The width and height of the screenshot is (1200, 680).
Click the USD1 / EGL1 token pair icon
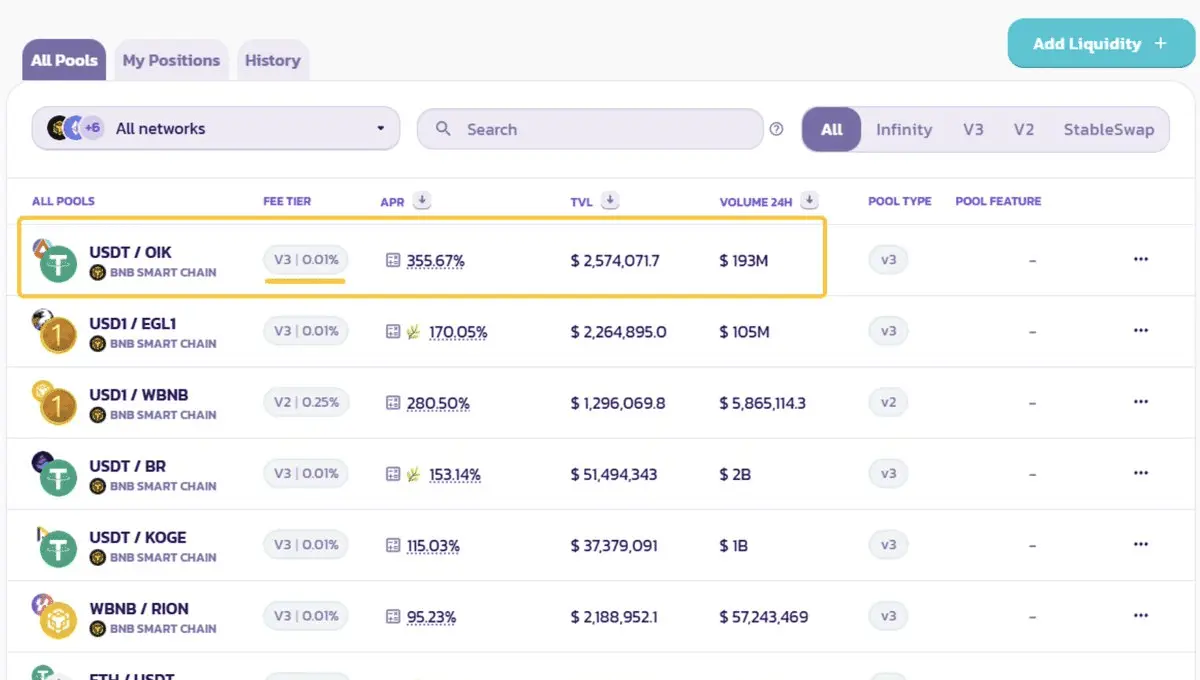55,331
